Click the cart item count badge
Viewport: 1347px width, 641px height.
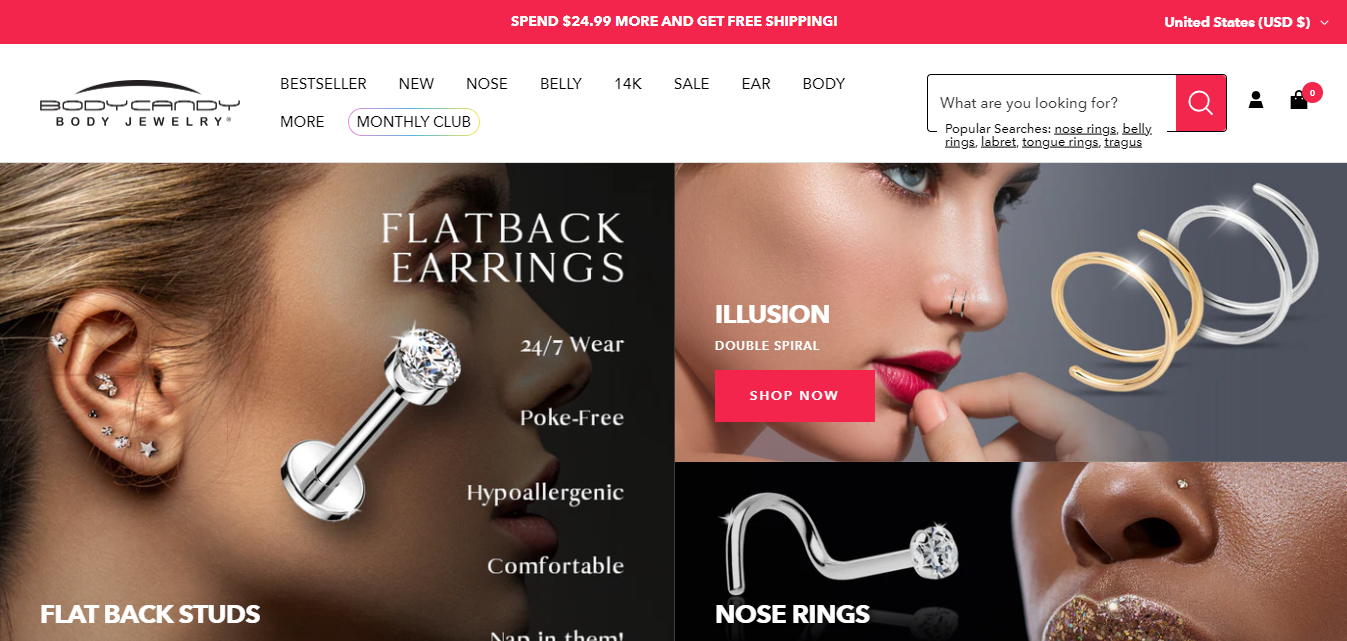tap(1312, 92)
